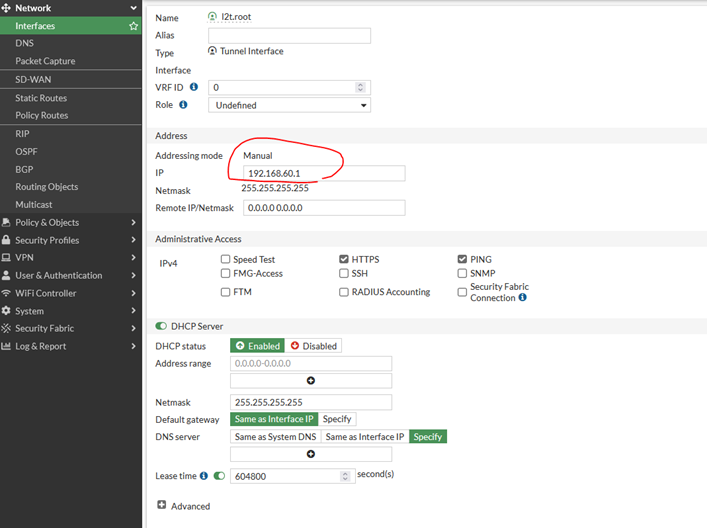
Task: Click the Security Fabric sidebar icon
Action: [6, 328]
